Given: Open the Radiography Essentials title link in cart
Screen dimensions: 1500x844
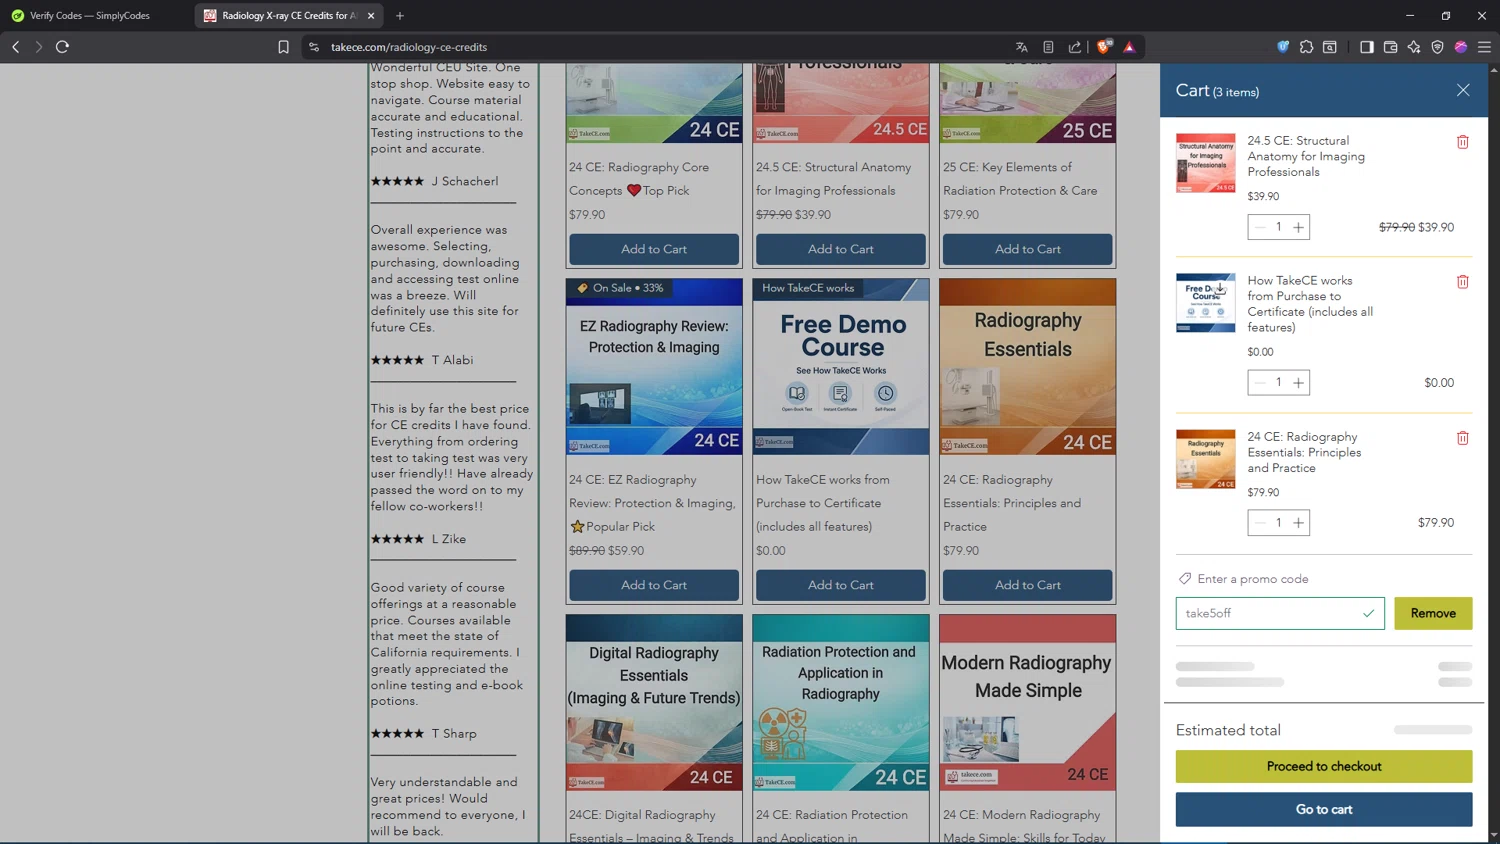Looking at the screenshot, I should click(1304, 452).
